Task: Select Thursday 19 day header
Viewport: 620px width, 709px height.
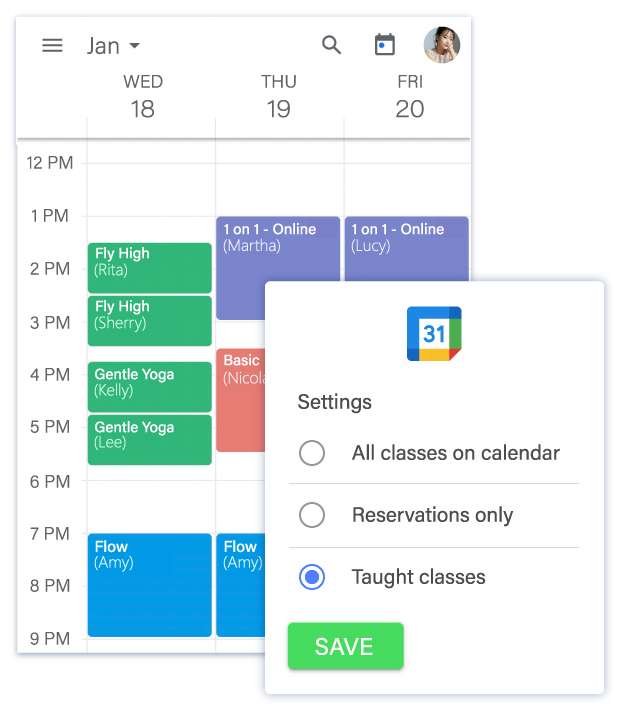Action: pyautogui.click(x=279, y=97)
